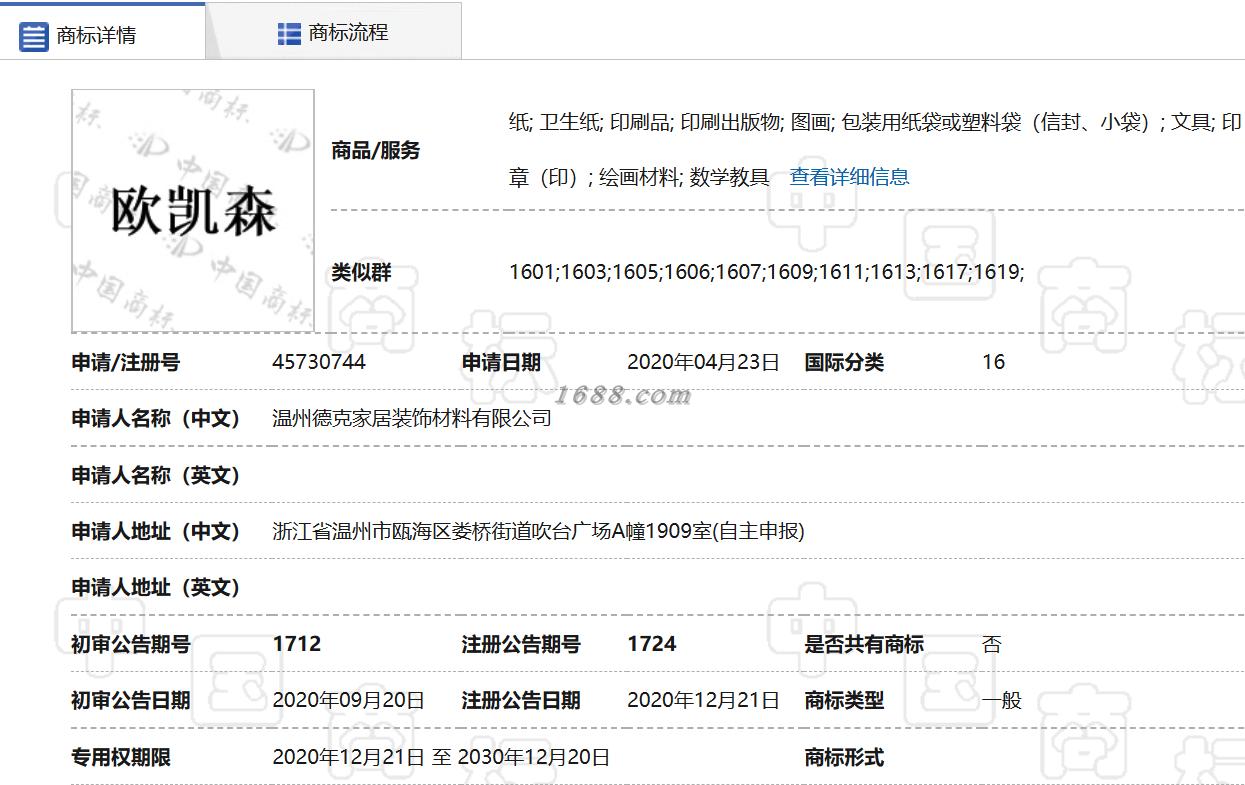Select the applicant address in 浙江省温州市

point(538,531)
